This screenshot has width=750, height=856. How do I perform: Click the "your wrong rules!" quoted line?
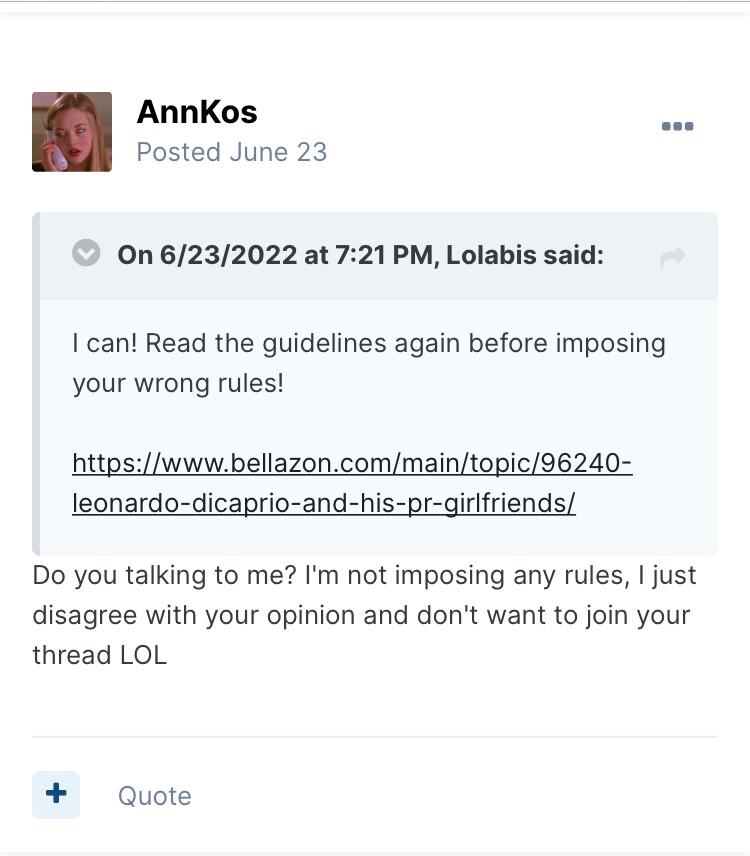point(178,383)
